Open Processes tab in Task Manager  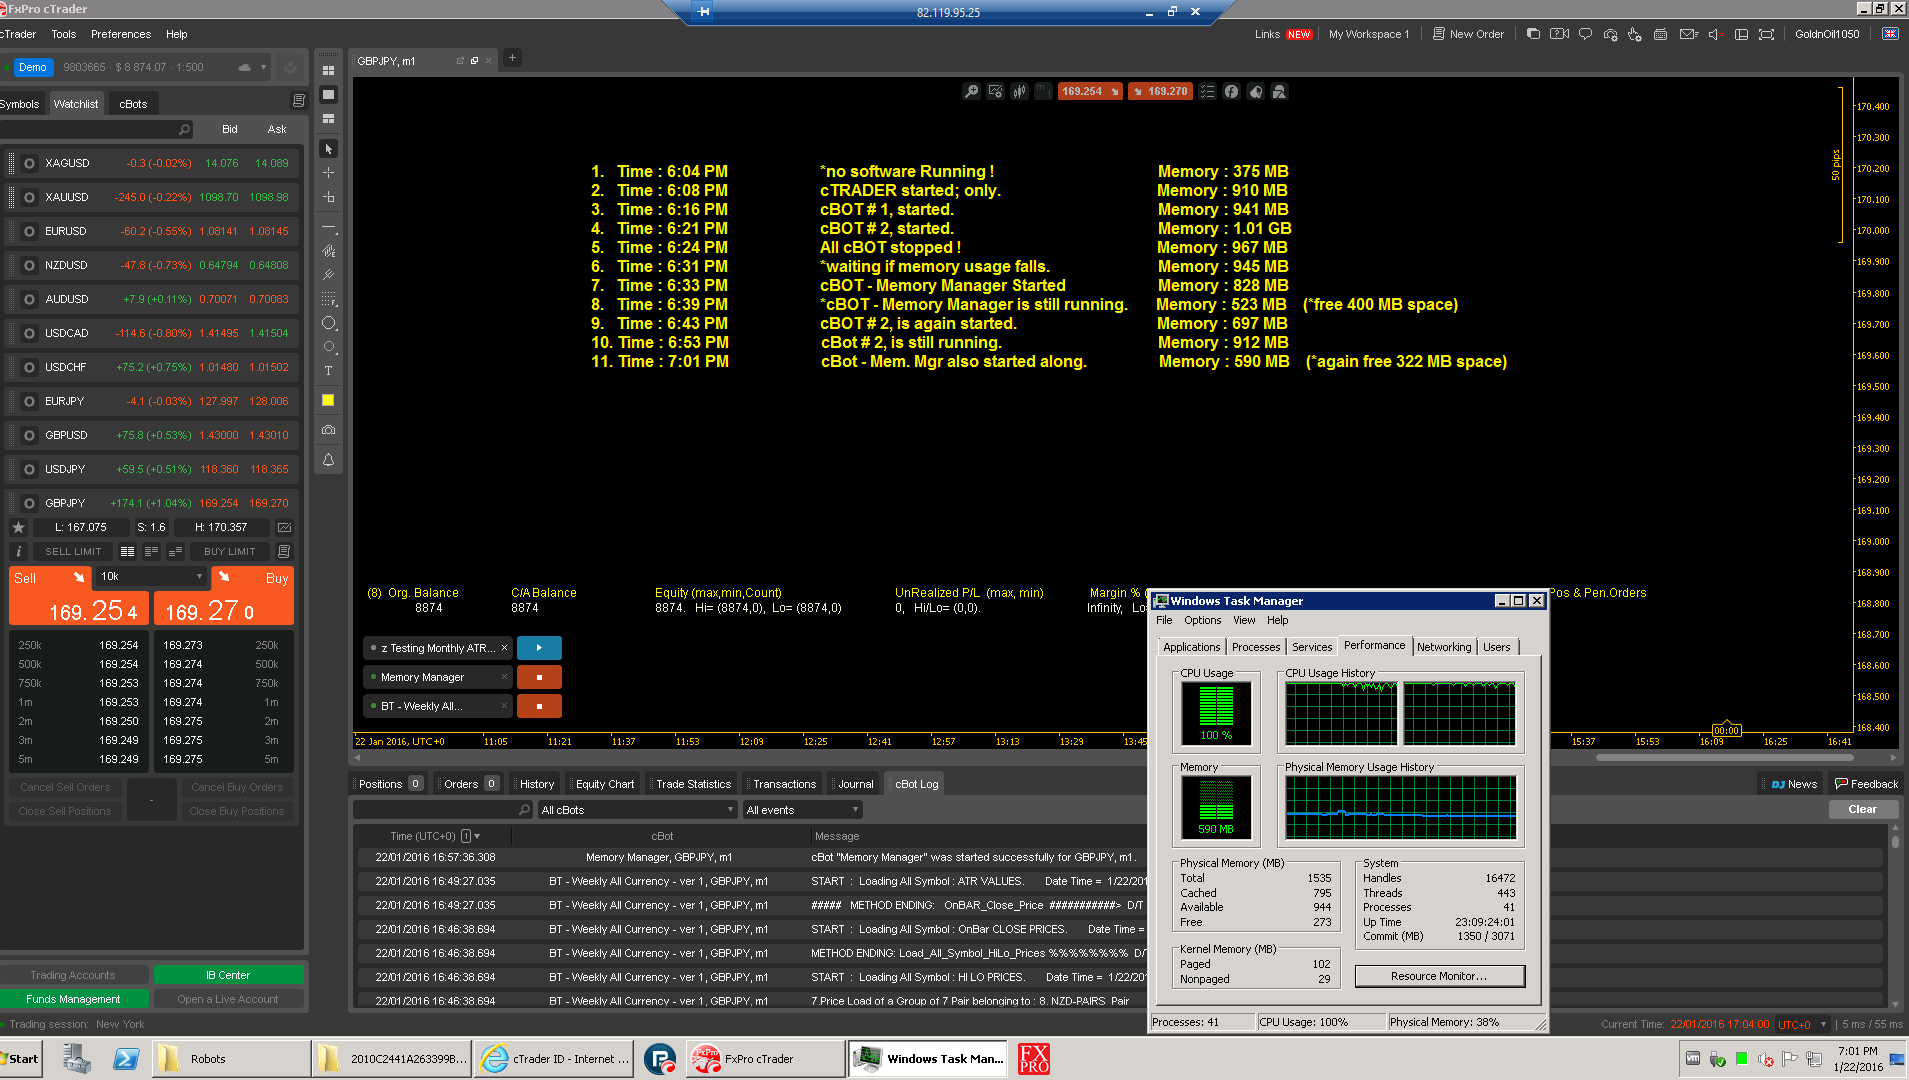coord(1256,647)
